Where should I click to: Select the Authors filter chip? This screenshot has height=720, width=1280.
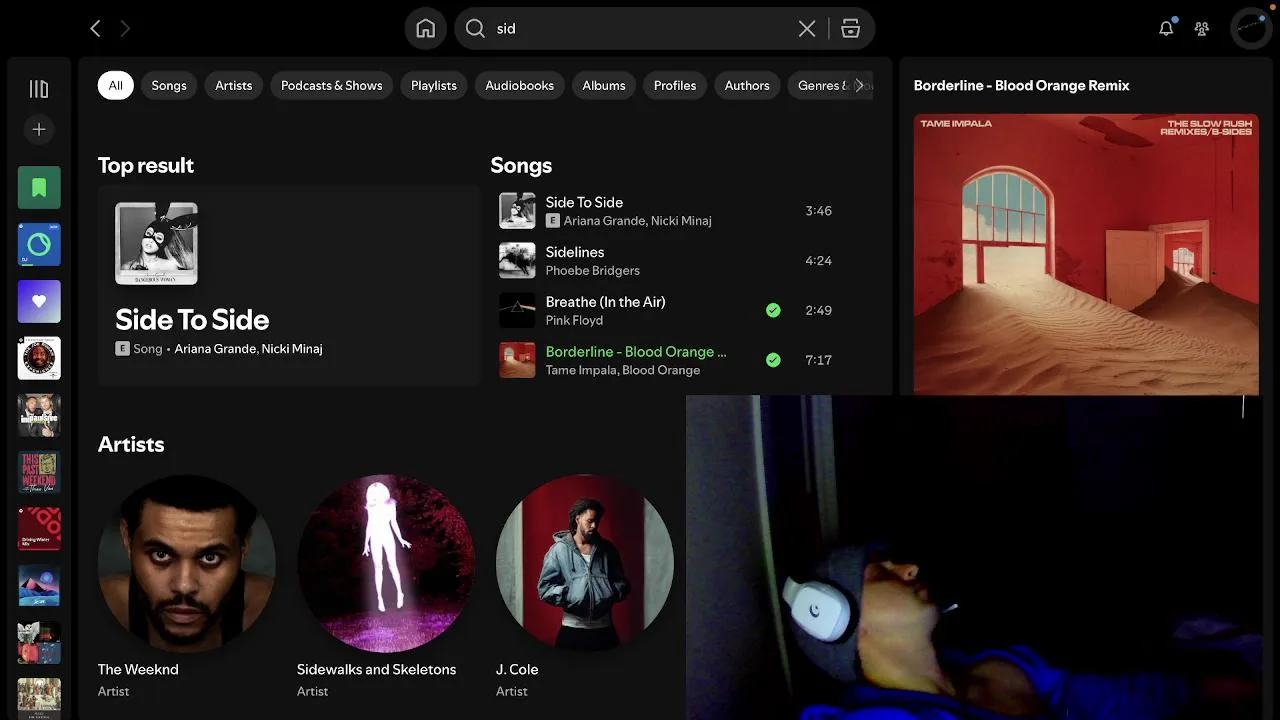pyautogui.click(x=747, y=86)
